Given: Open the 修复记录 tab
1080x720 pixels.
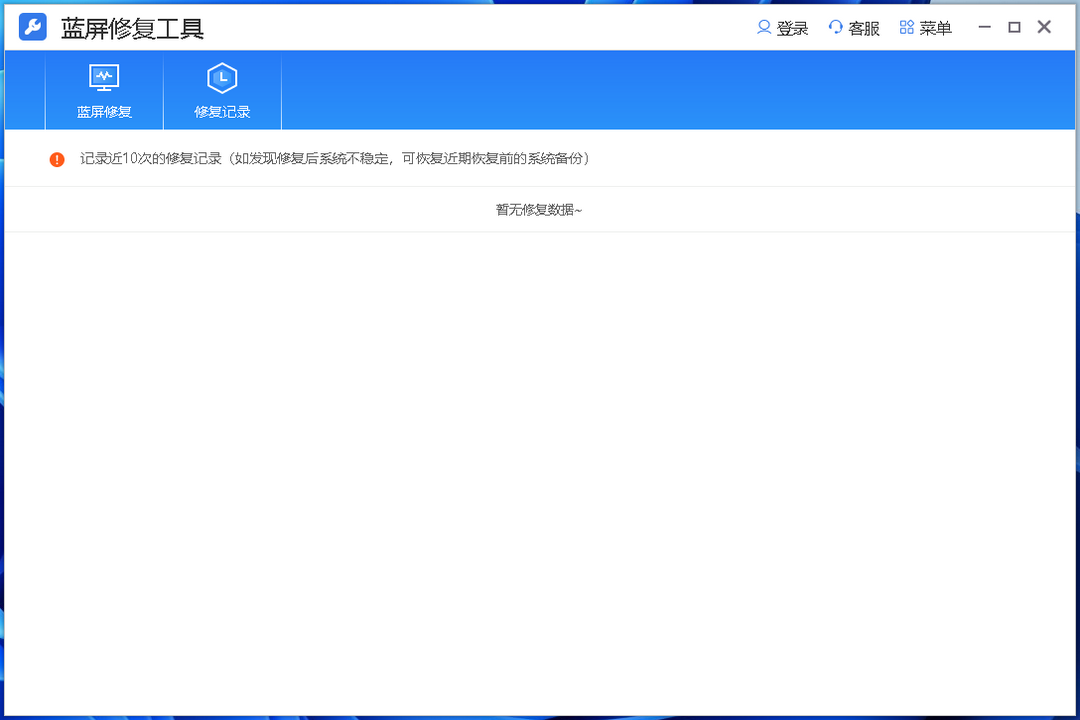Looking at the screenshot, I should click(221, 111).
